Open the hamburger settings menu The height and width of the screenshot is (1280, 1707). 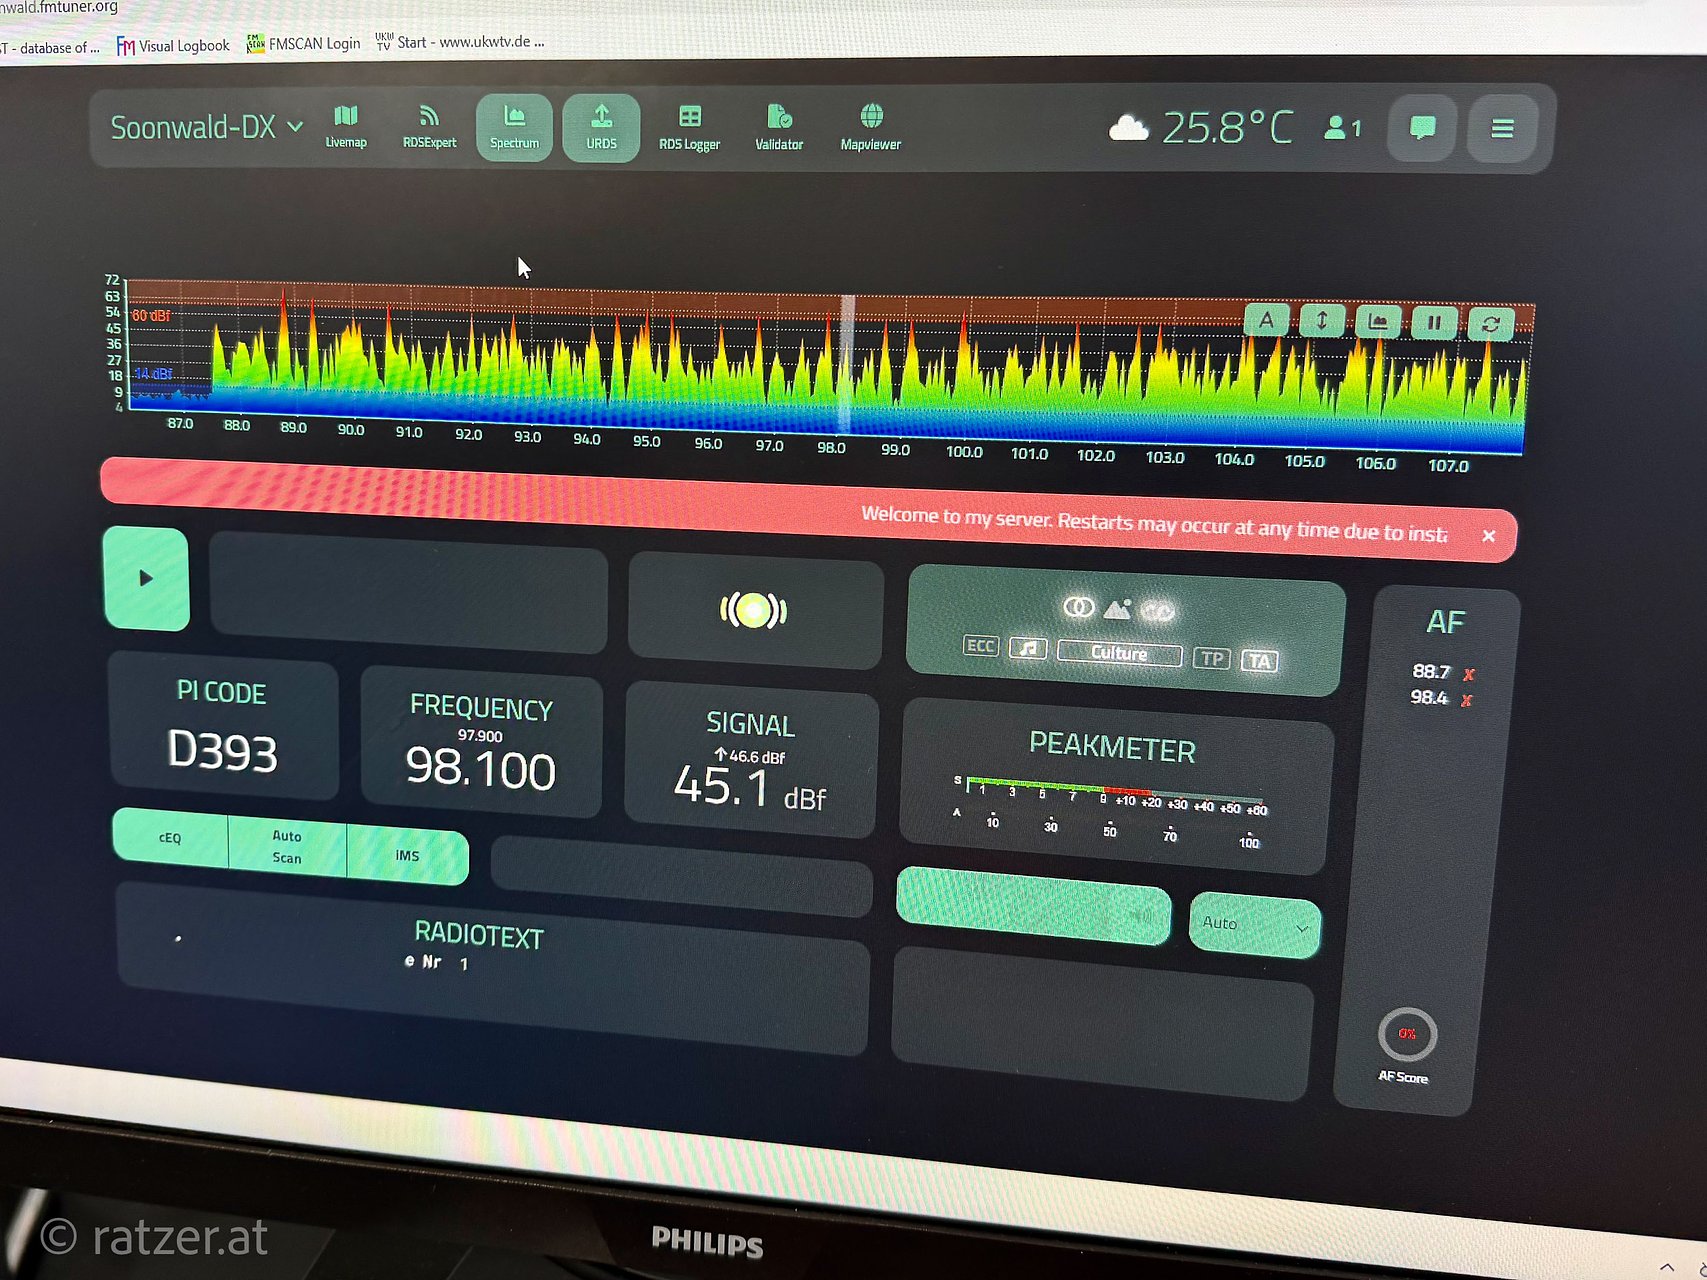[x=1502, y=129]
